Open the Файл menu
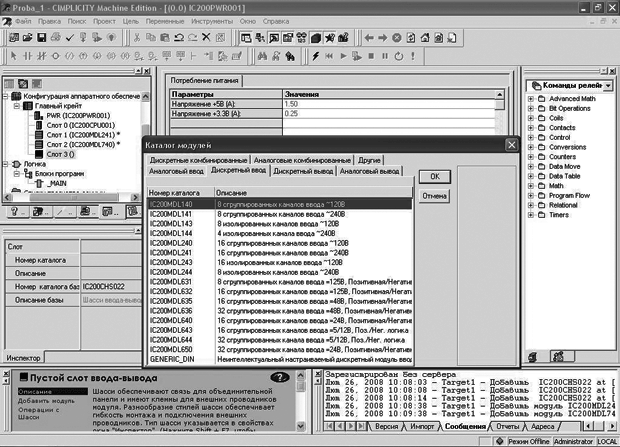620x447 pixels. 23,21
